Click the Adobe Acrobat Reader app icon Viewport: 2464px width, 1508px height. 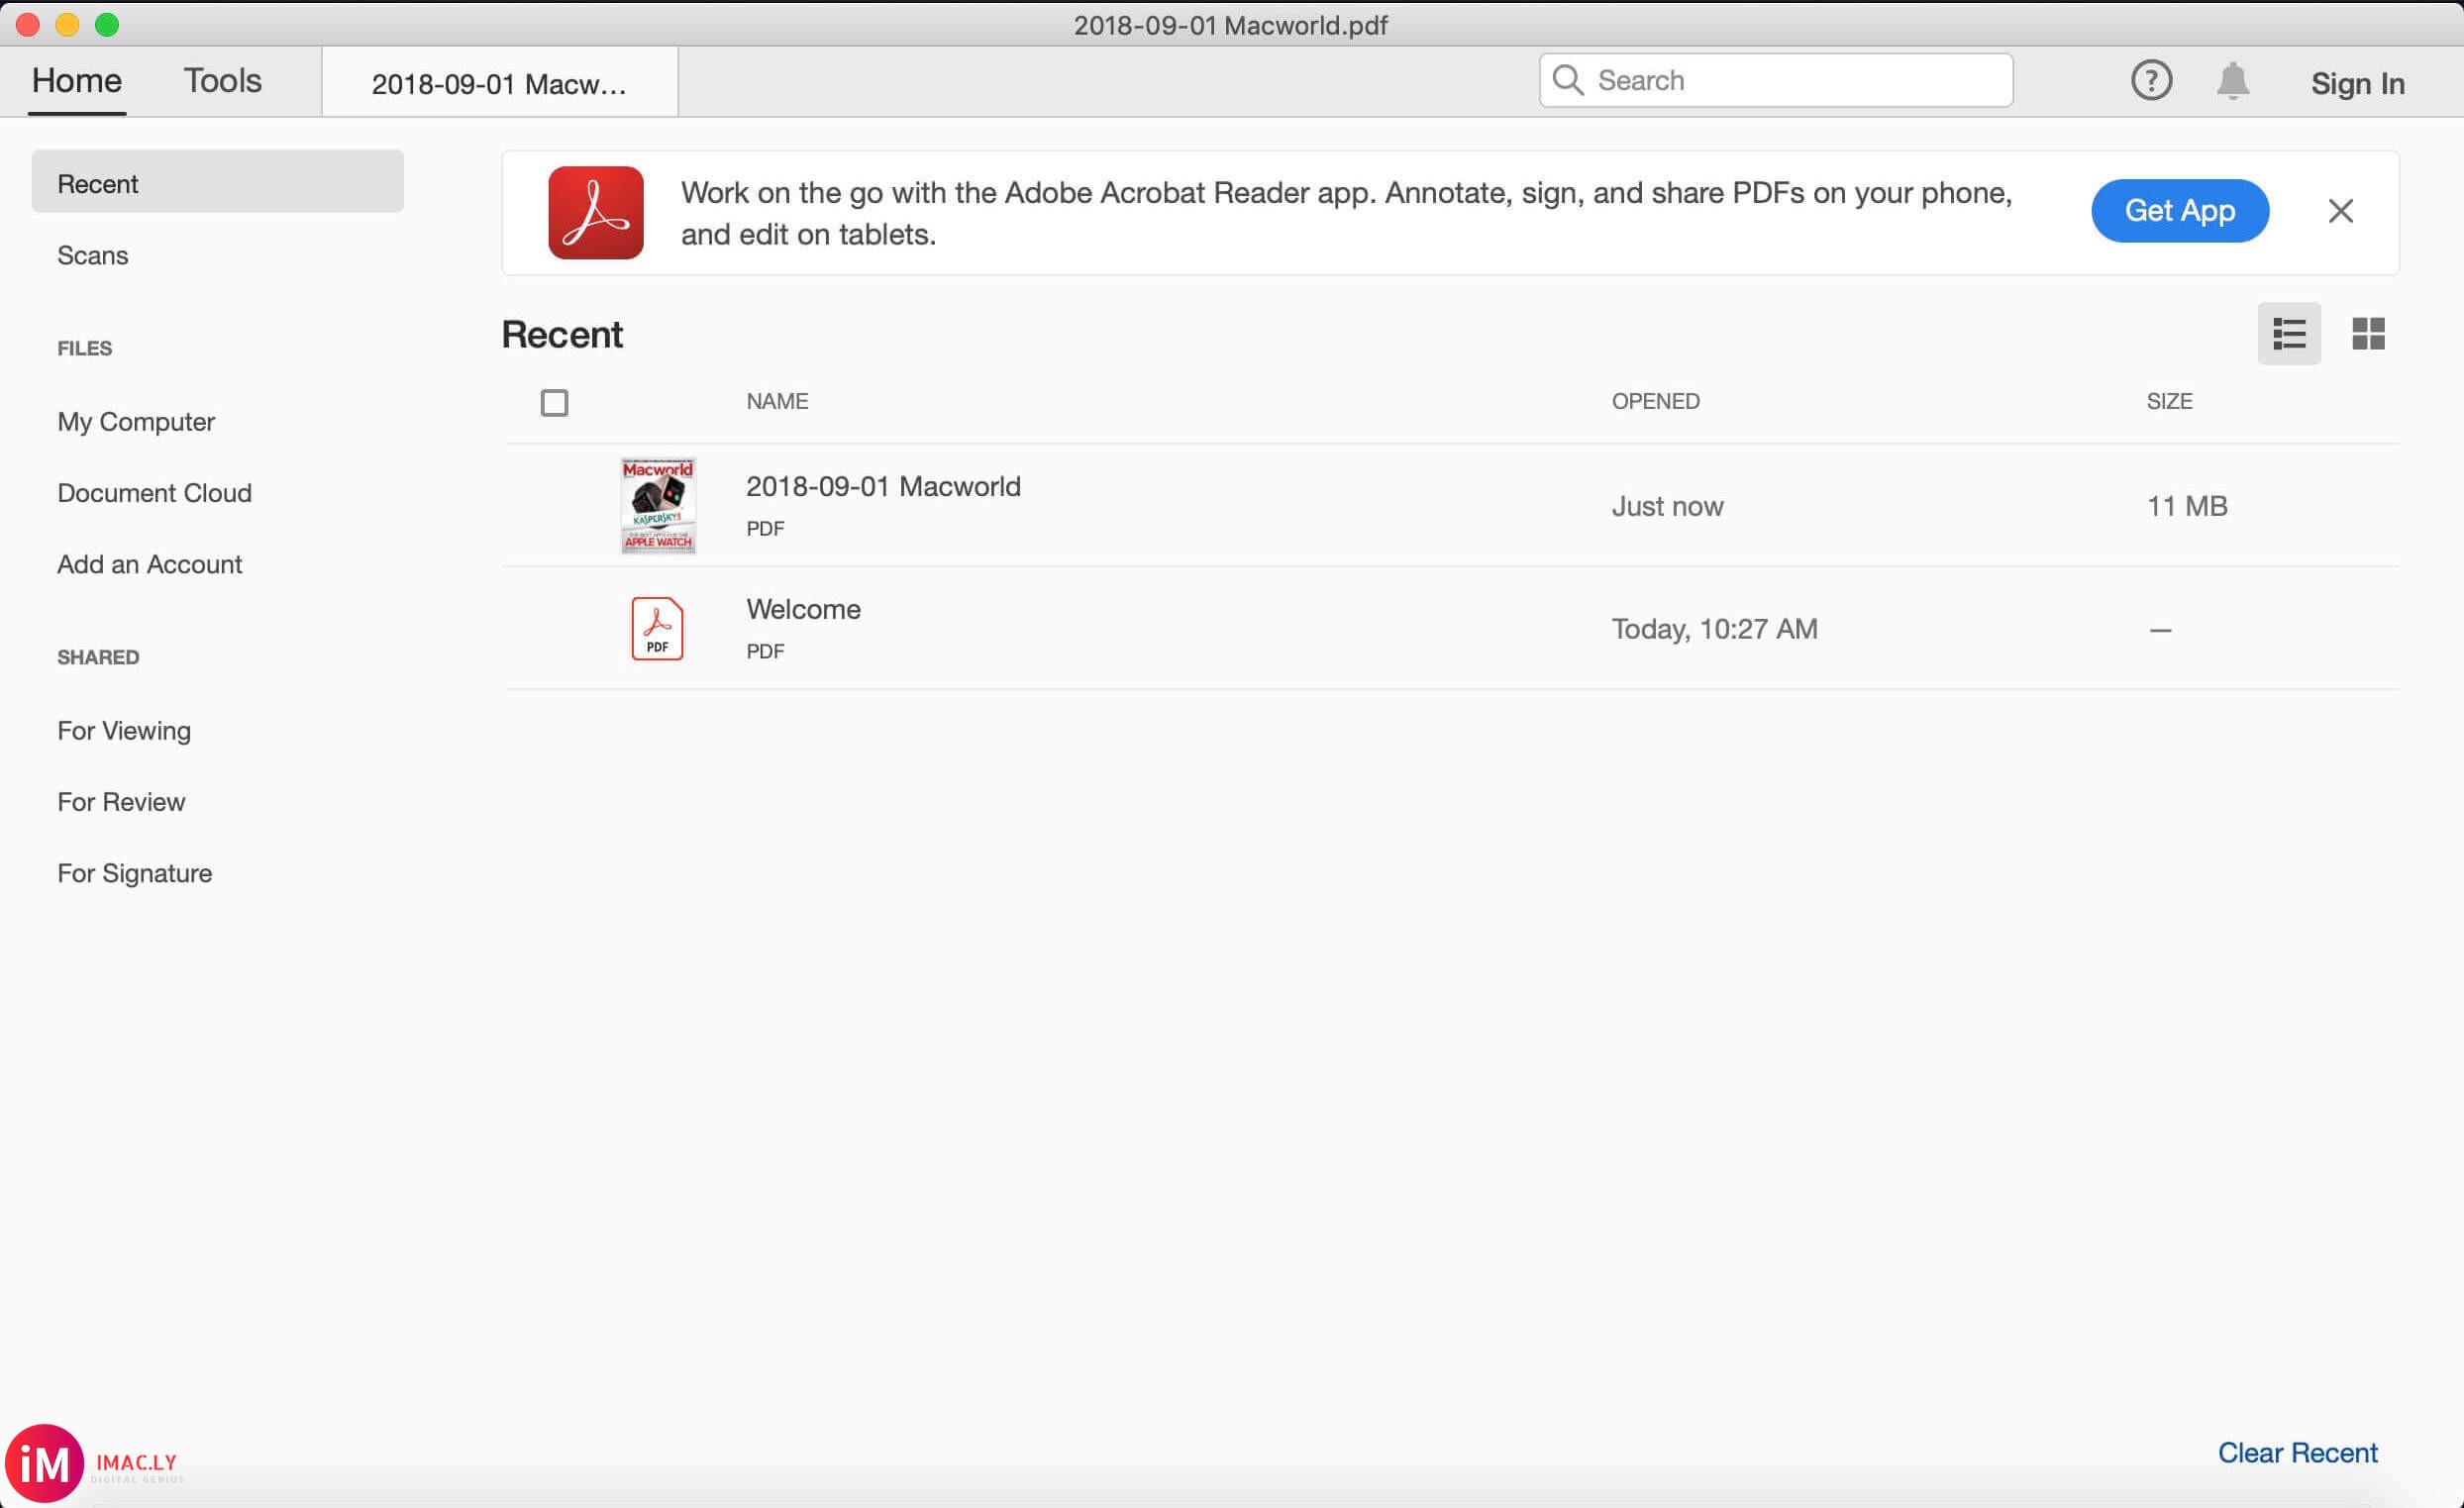click(593, 211)
